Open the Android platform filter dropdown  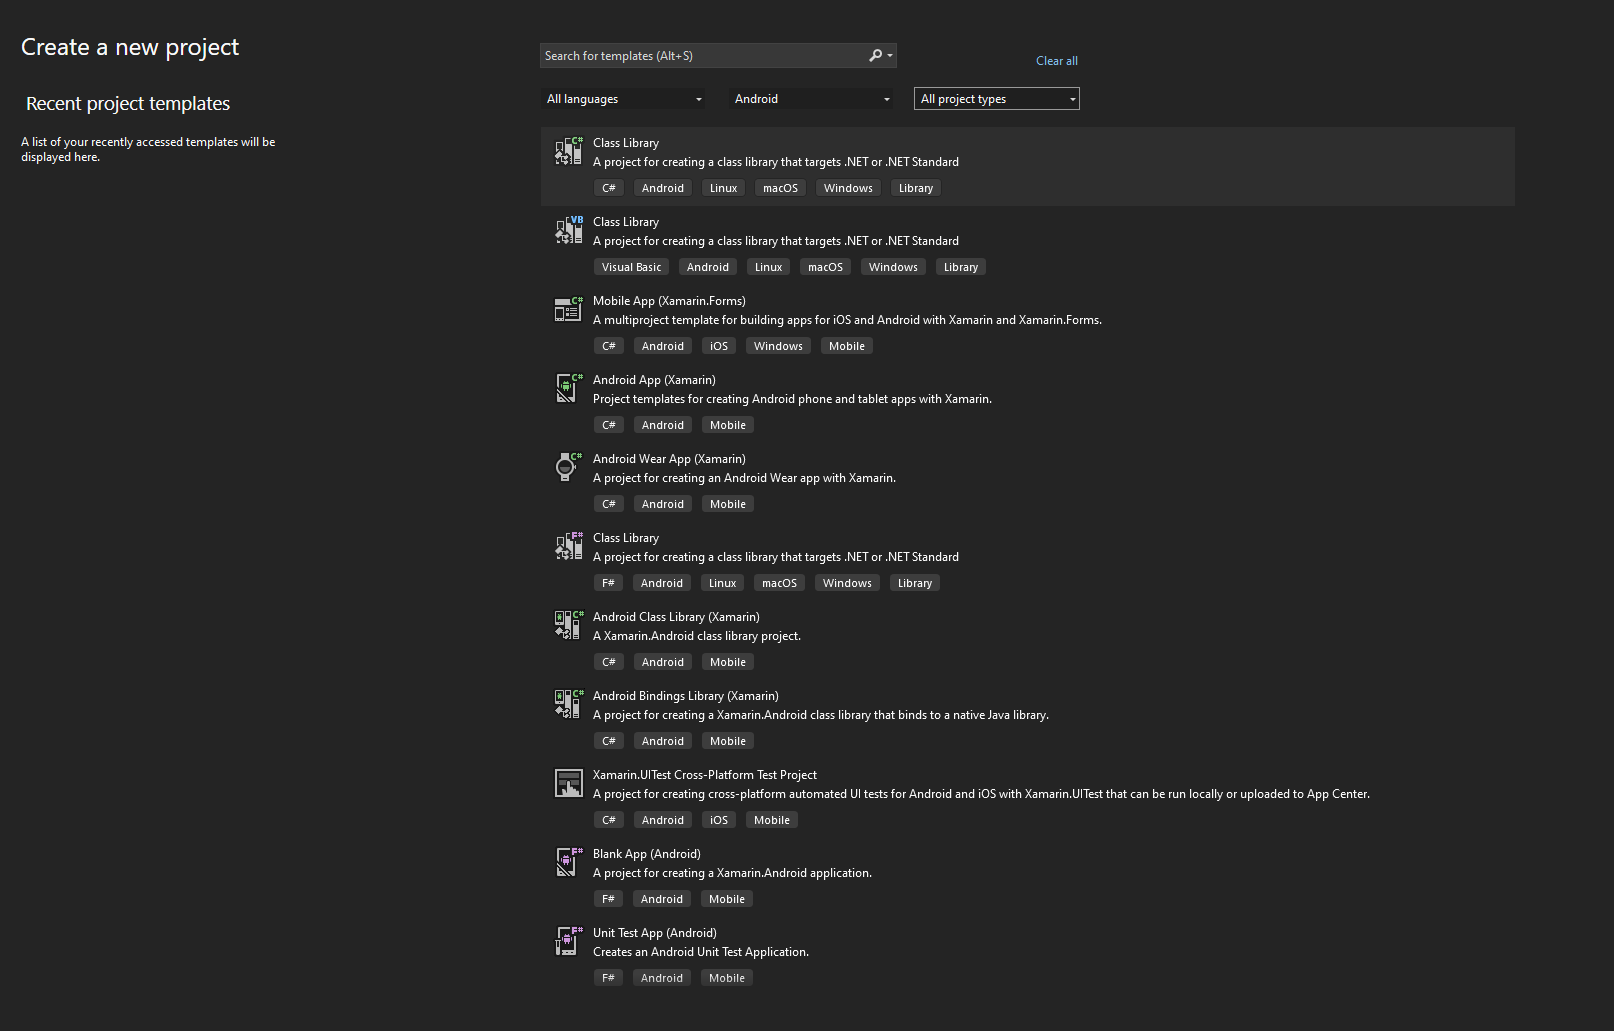pos(811,99)
